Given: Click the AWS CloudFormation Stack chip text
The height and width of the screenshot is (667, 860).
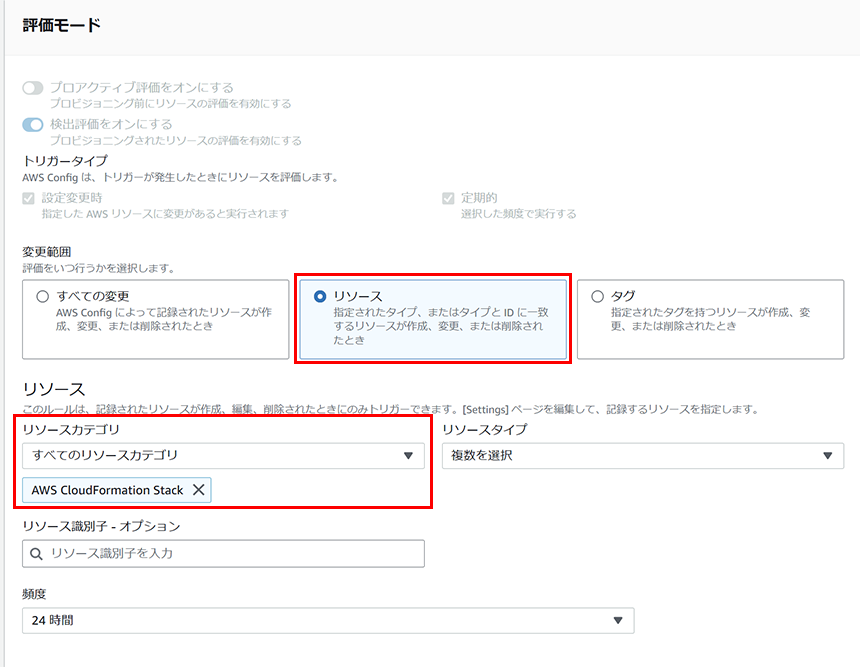Looking at the screenshot, I should click(x=108, y=490).
